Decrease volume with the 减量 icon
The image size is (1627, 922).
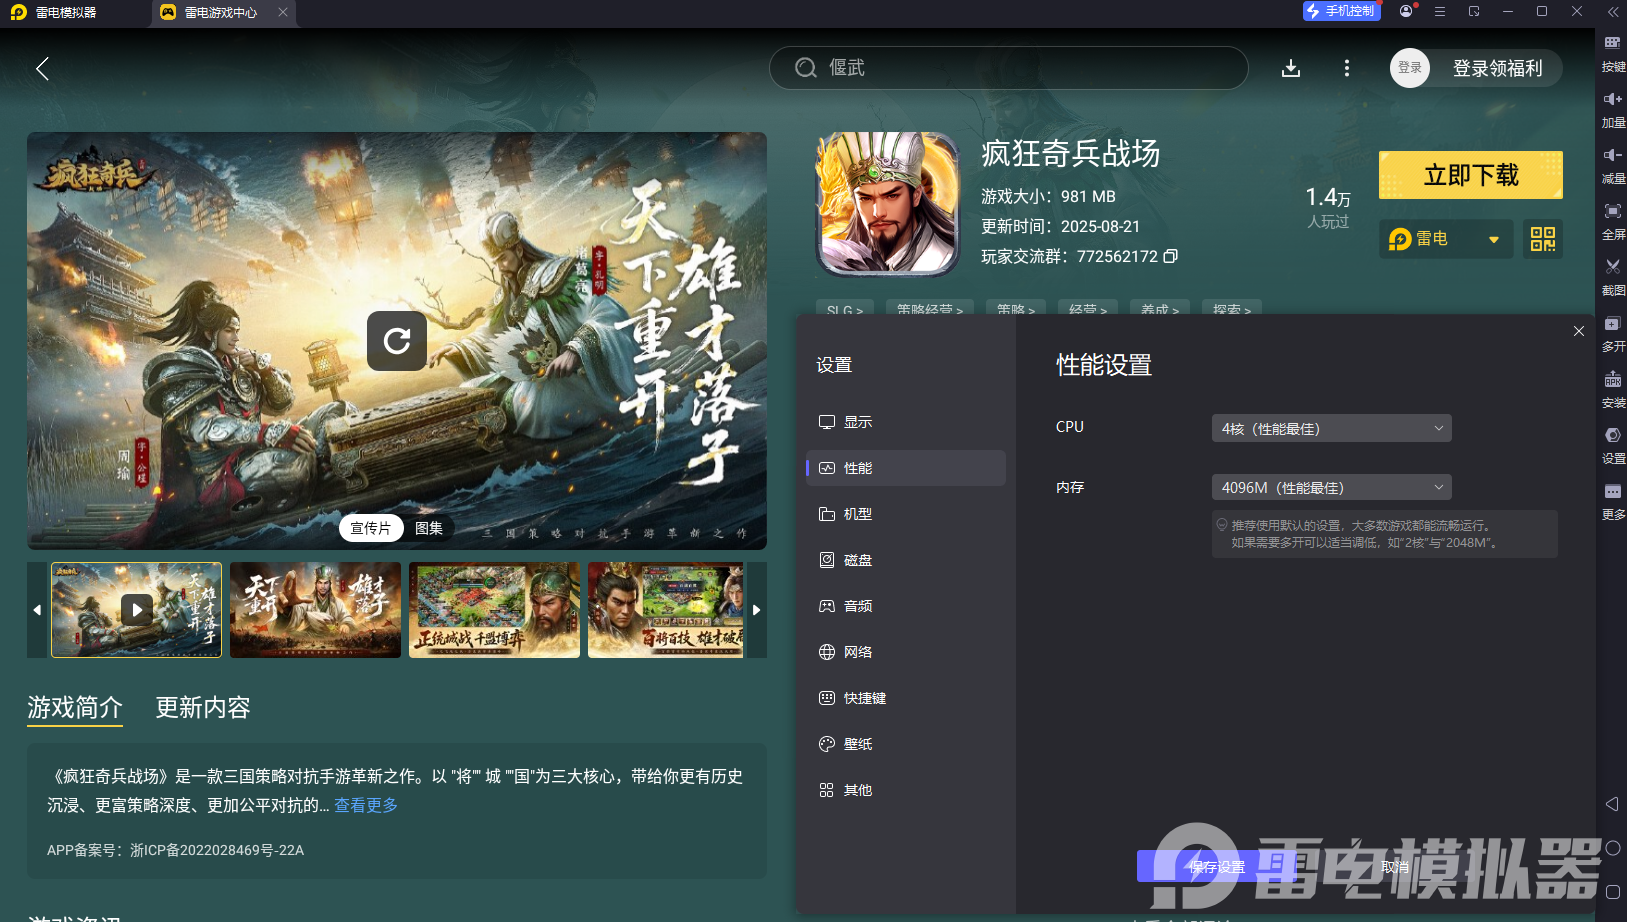click(1612, 166)
